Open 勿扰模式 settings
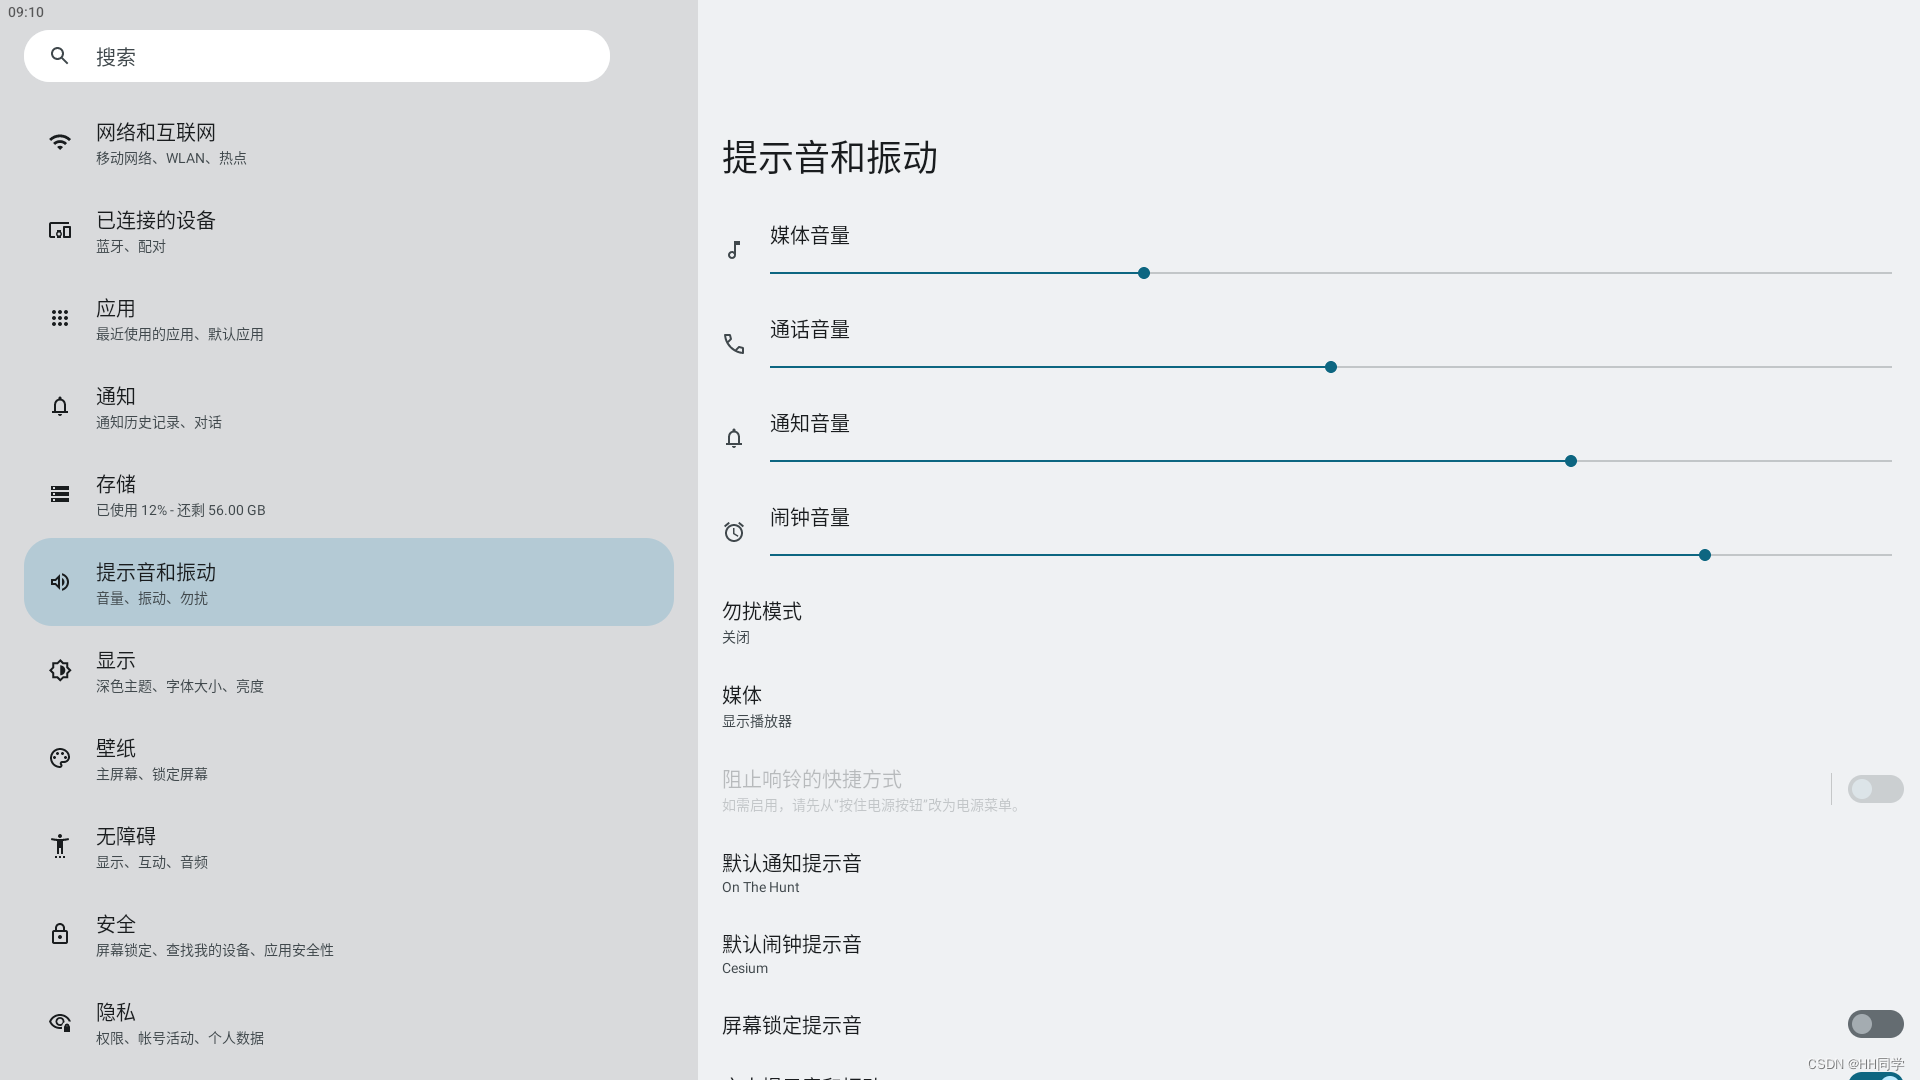1920x1080 pixels. point(762,622)
